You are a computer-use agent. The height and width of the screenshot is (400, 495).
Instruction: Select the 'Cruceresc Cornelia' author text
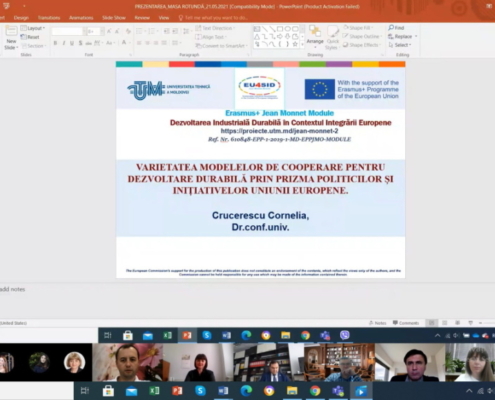click(x=260, y=215)
